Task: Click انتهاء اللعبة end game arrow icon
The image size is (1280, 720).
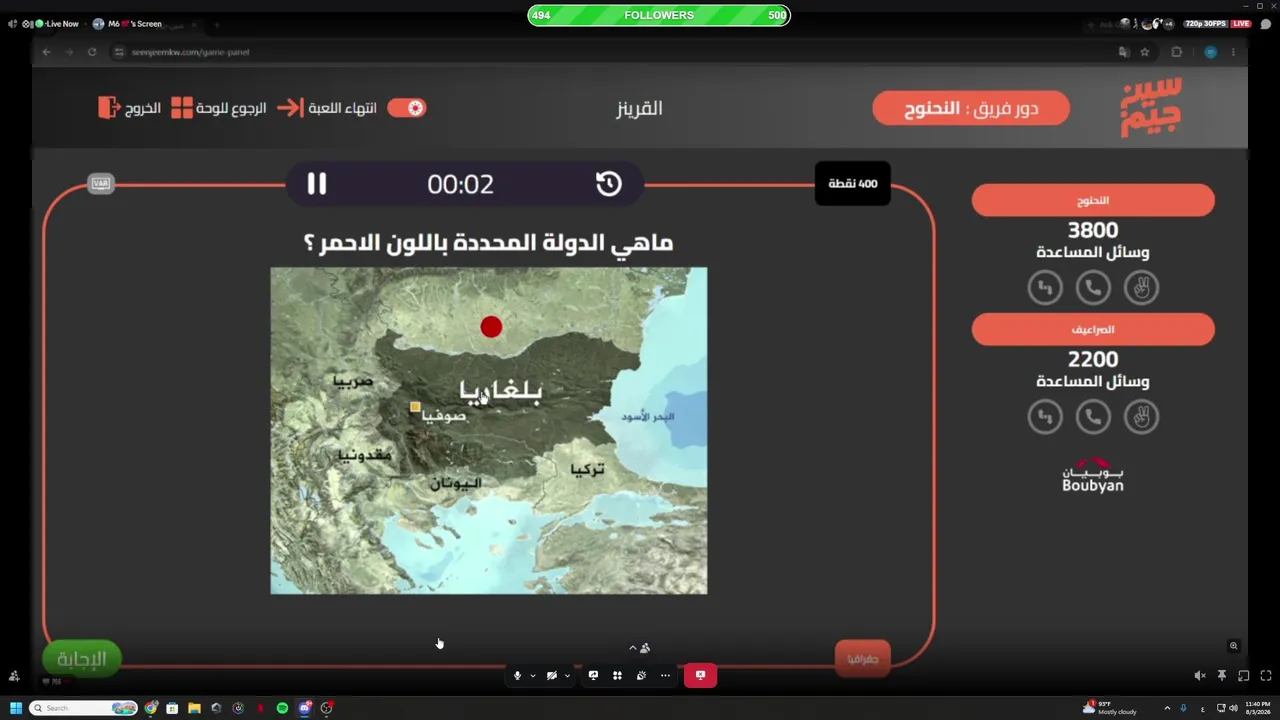Action: [290, 108]
